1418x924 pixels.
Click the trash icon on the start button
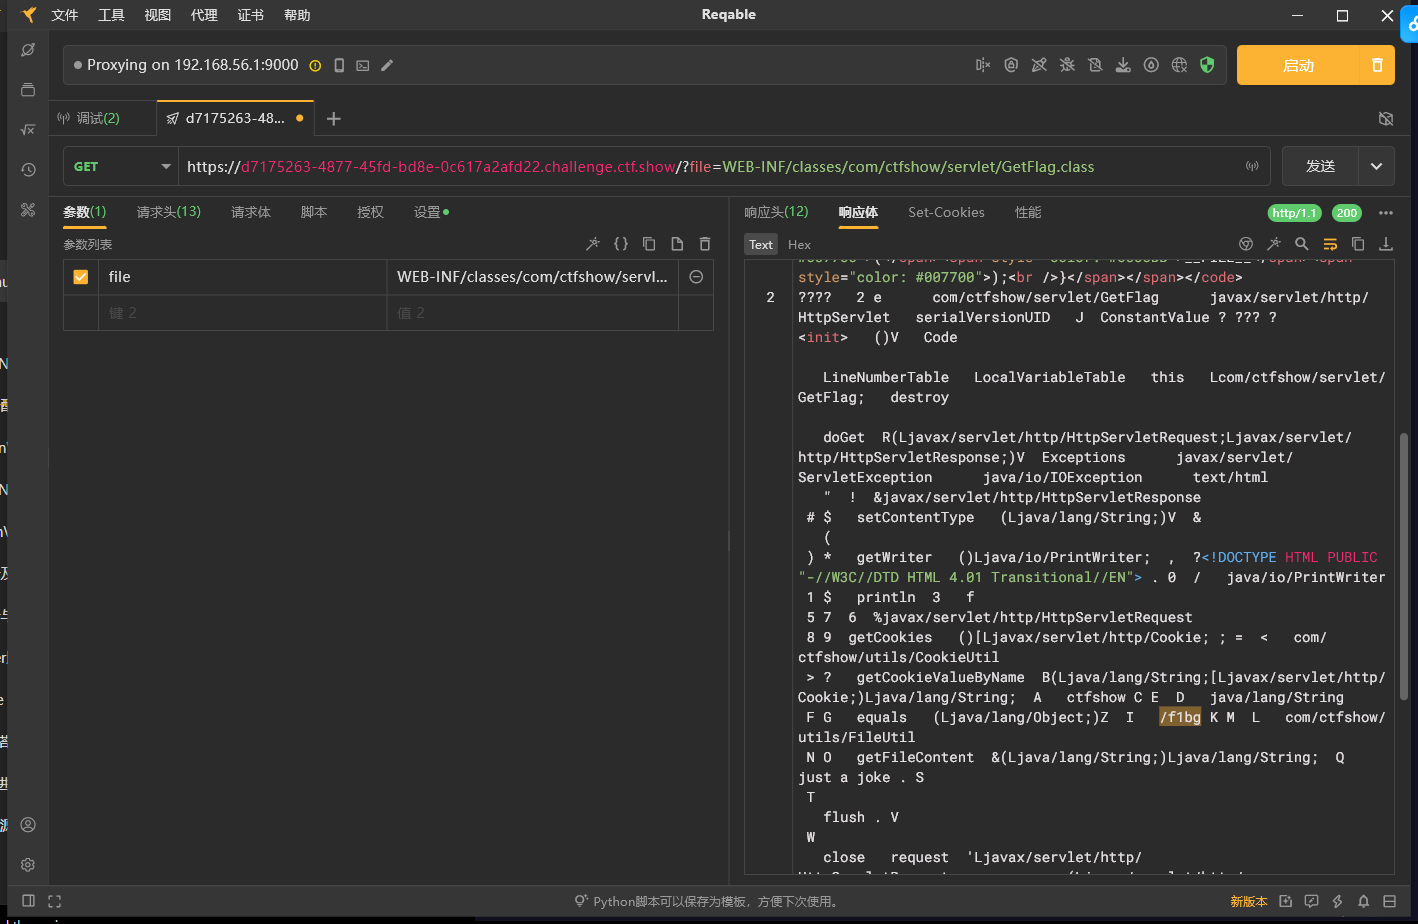point(1377,65)
